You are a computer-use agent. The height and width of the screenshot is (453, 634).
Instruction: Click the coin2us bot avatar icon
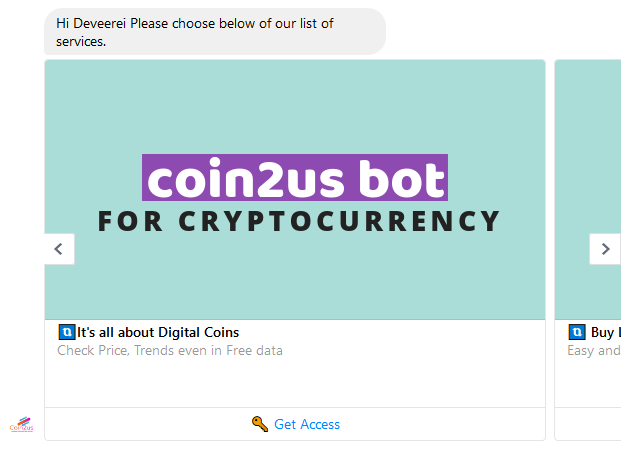coord(21,424)
